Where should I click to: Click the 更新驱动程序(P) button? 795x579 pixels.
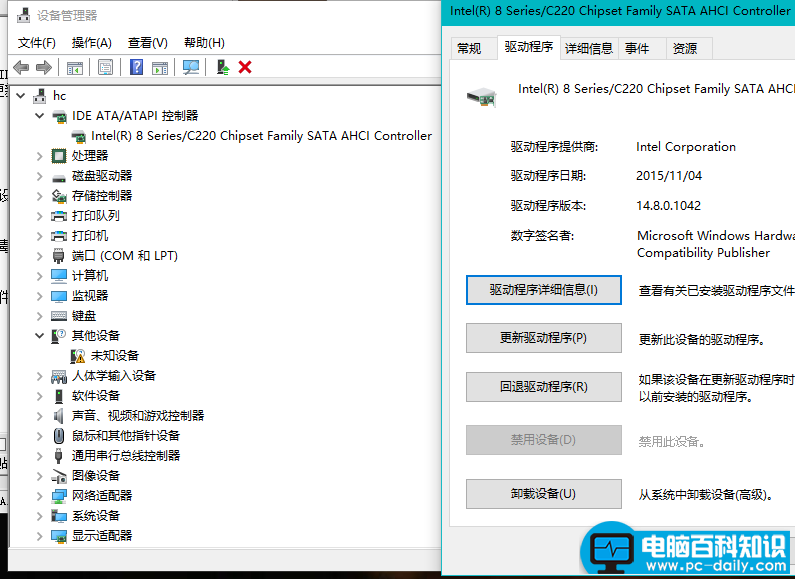pyautogui.click(x=544, y=338)
